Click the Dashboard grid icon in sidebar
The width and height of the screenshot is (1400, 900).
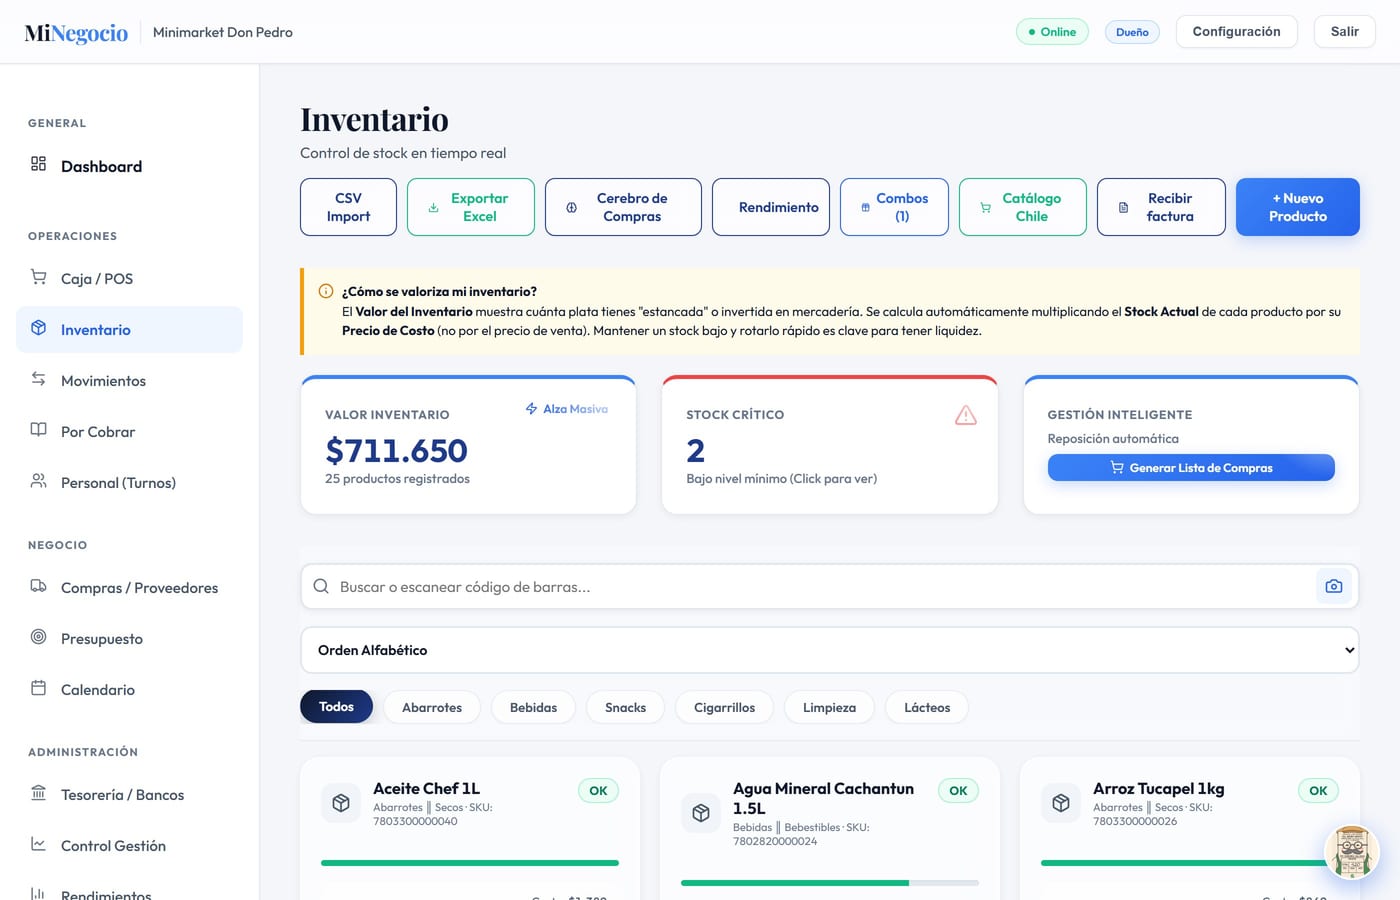(x=38, y=164)
